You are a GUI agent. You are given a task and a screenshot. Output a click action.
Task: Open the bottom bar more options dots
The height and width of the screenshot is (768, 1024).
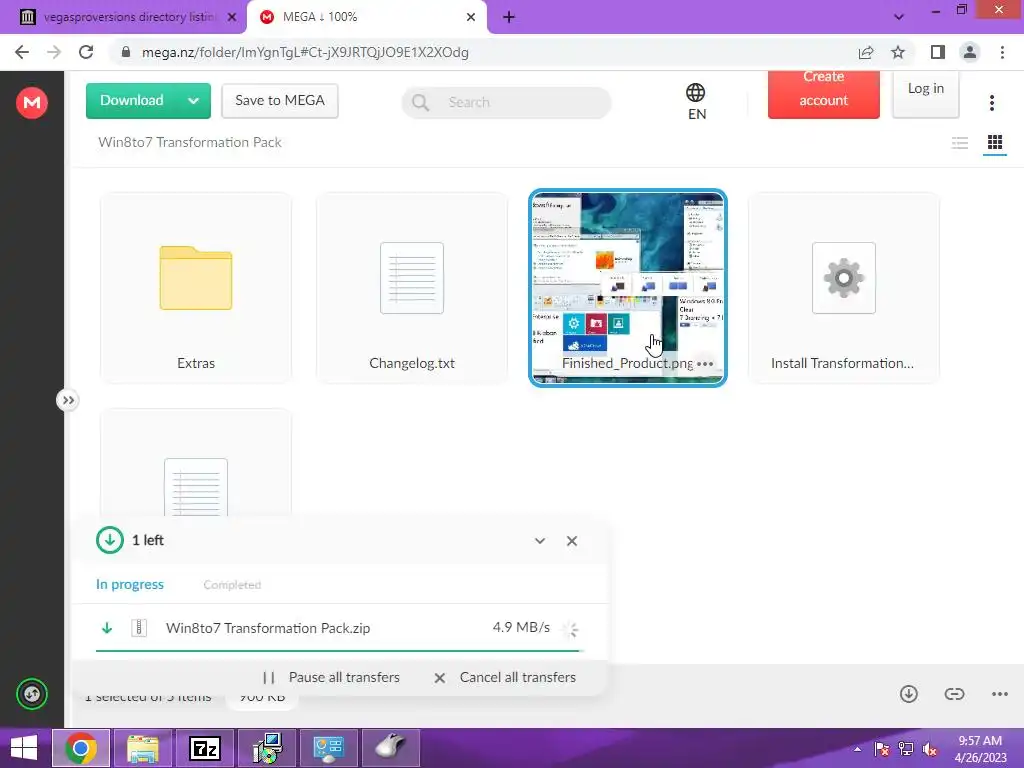pos(1000,694)
